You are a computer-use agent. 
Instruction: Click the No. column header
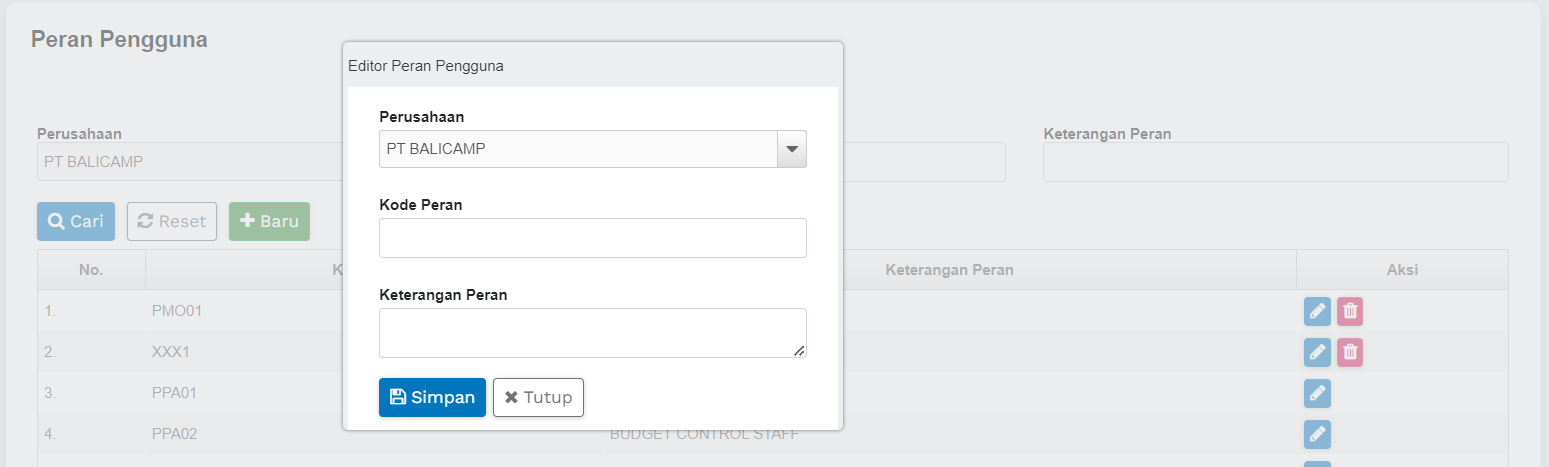pos(91,270)
